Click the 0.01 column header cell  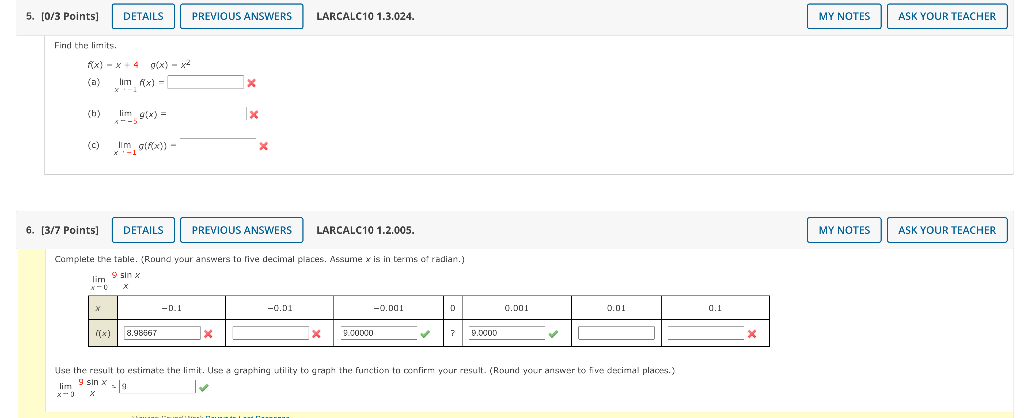tap(616, 308)
